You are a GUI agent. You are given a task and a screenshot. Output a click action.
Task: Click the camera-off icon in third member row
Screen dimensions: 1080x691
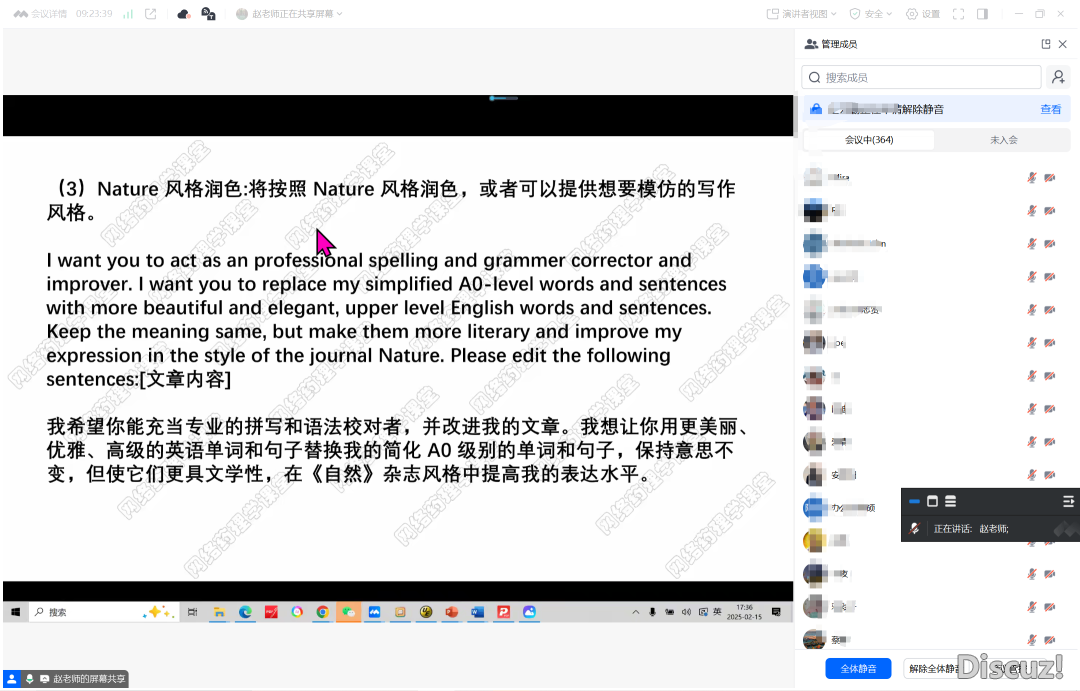(1050, 243)
